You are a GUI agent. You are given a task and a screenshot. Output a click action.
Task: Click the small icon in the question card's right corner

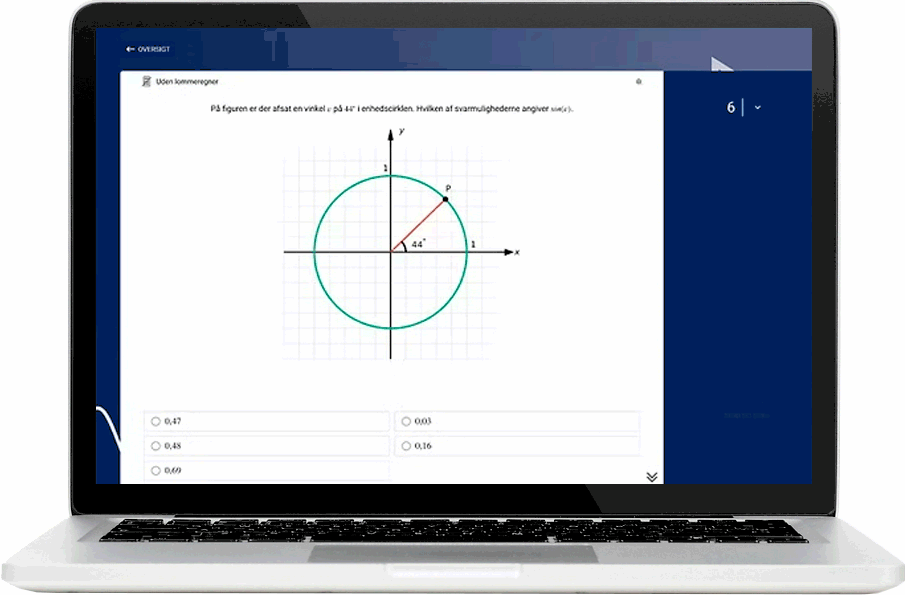coord(639,81)
